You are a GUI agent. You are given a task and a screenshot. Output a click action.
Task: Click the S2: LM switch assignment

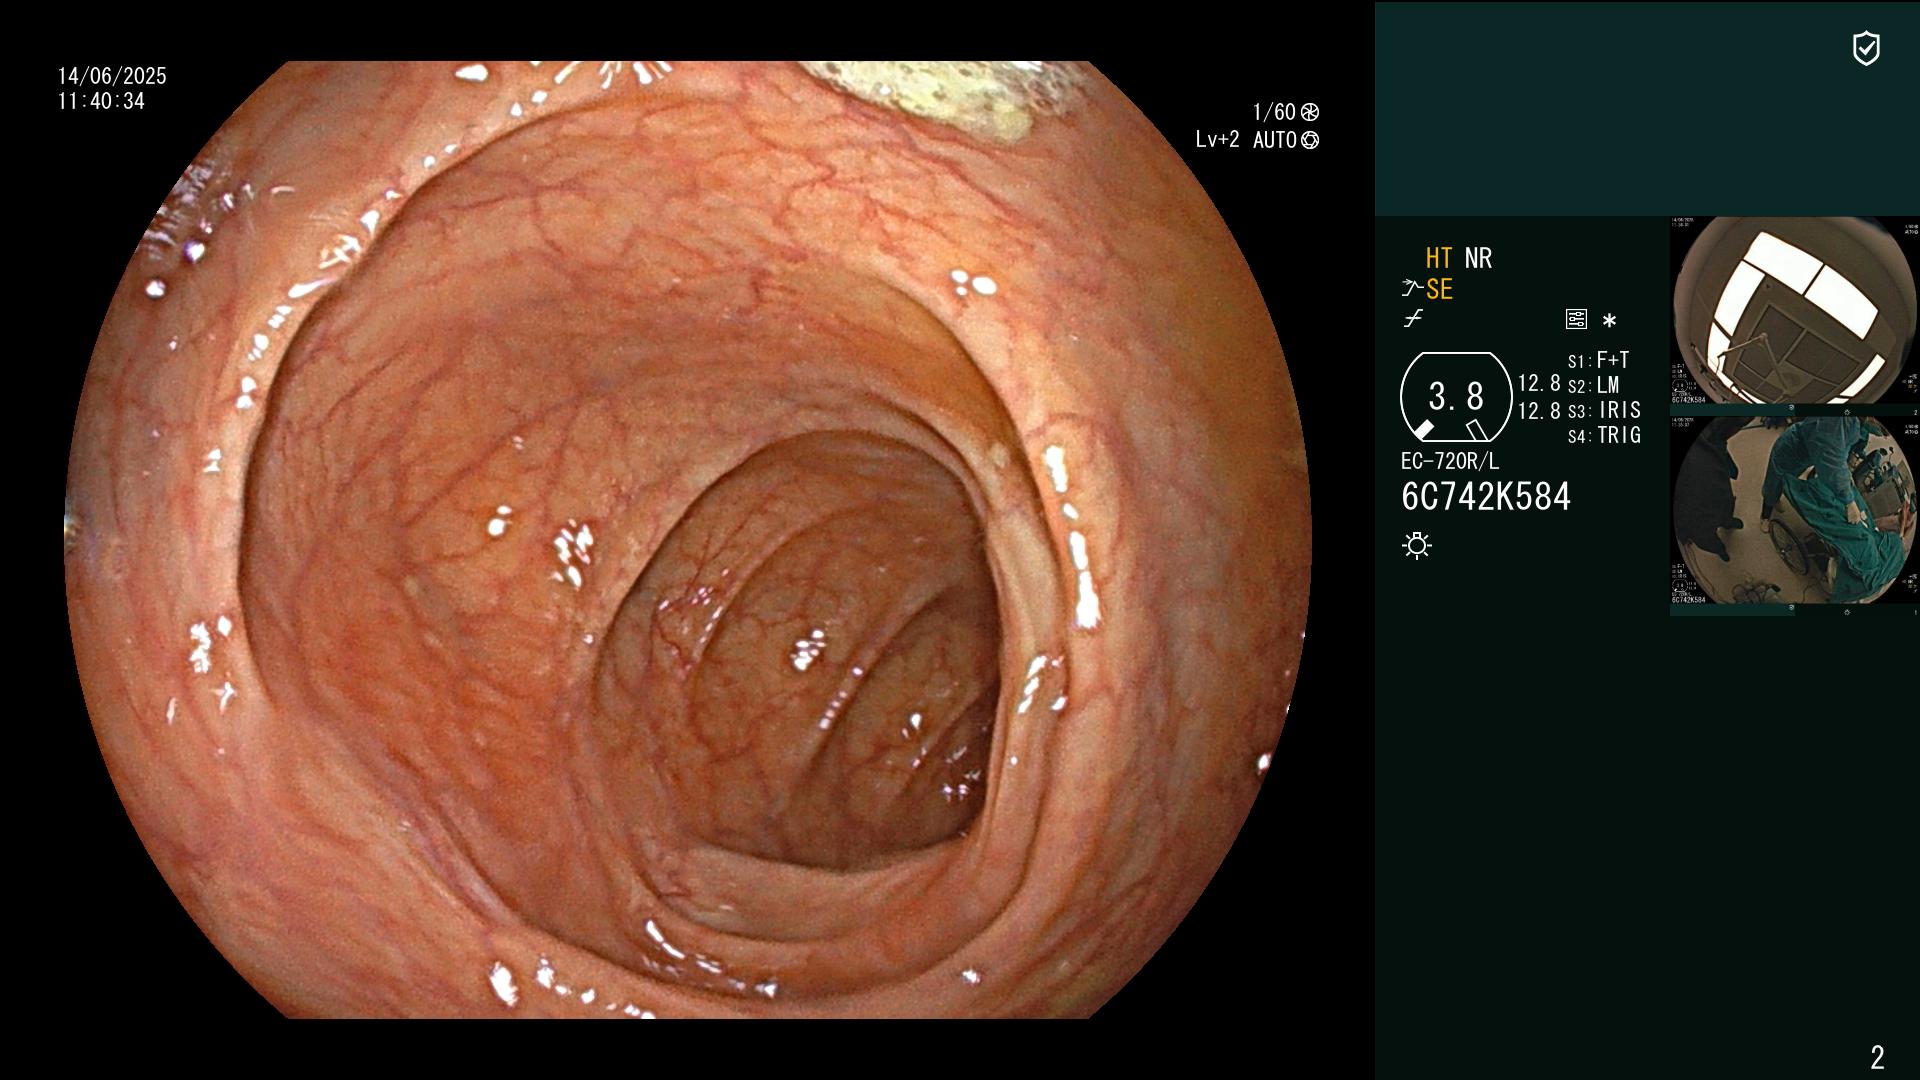coord(1594,385)
